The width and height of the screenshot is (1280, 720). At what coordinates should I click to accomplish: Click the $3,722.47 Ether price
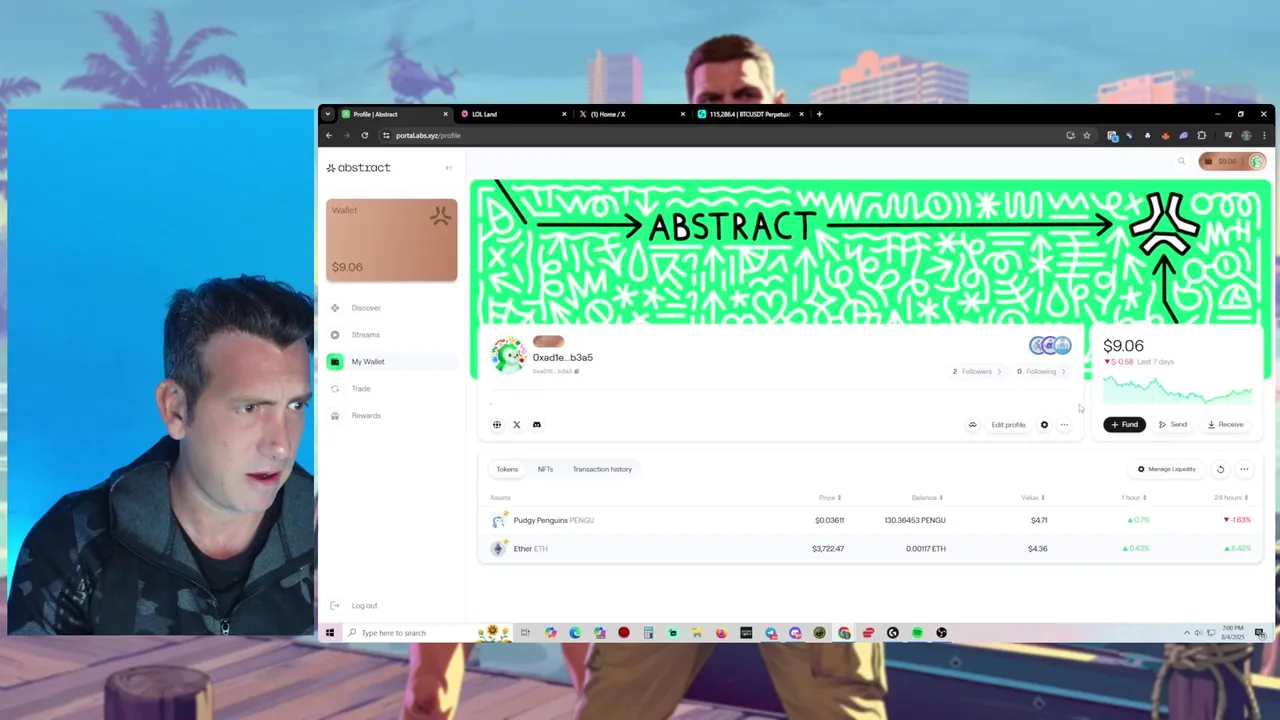click(x=828, y=549)
